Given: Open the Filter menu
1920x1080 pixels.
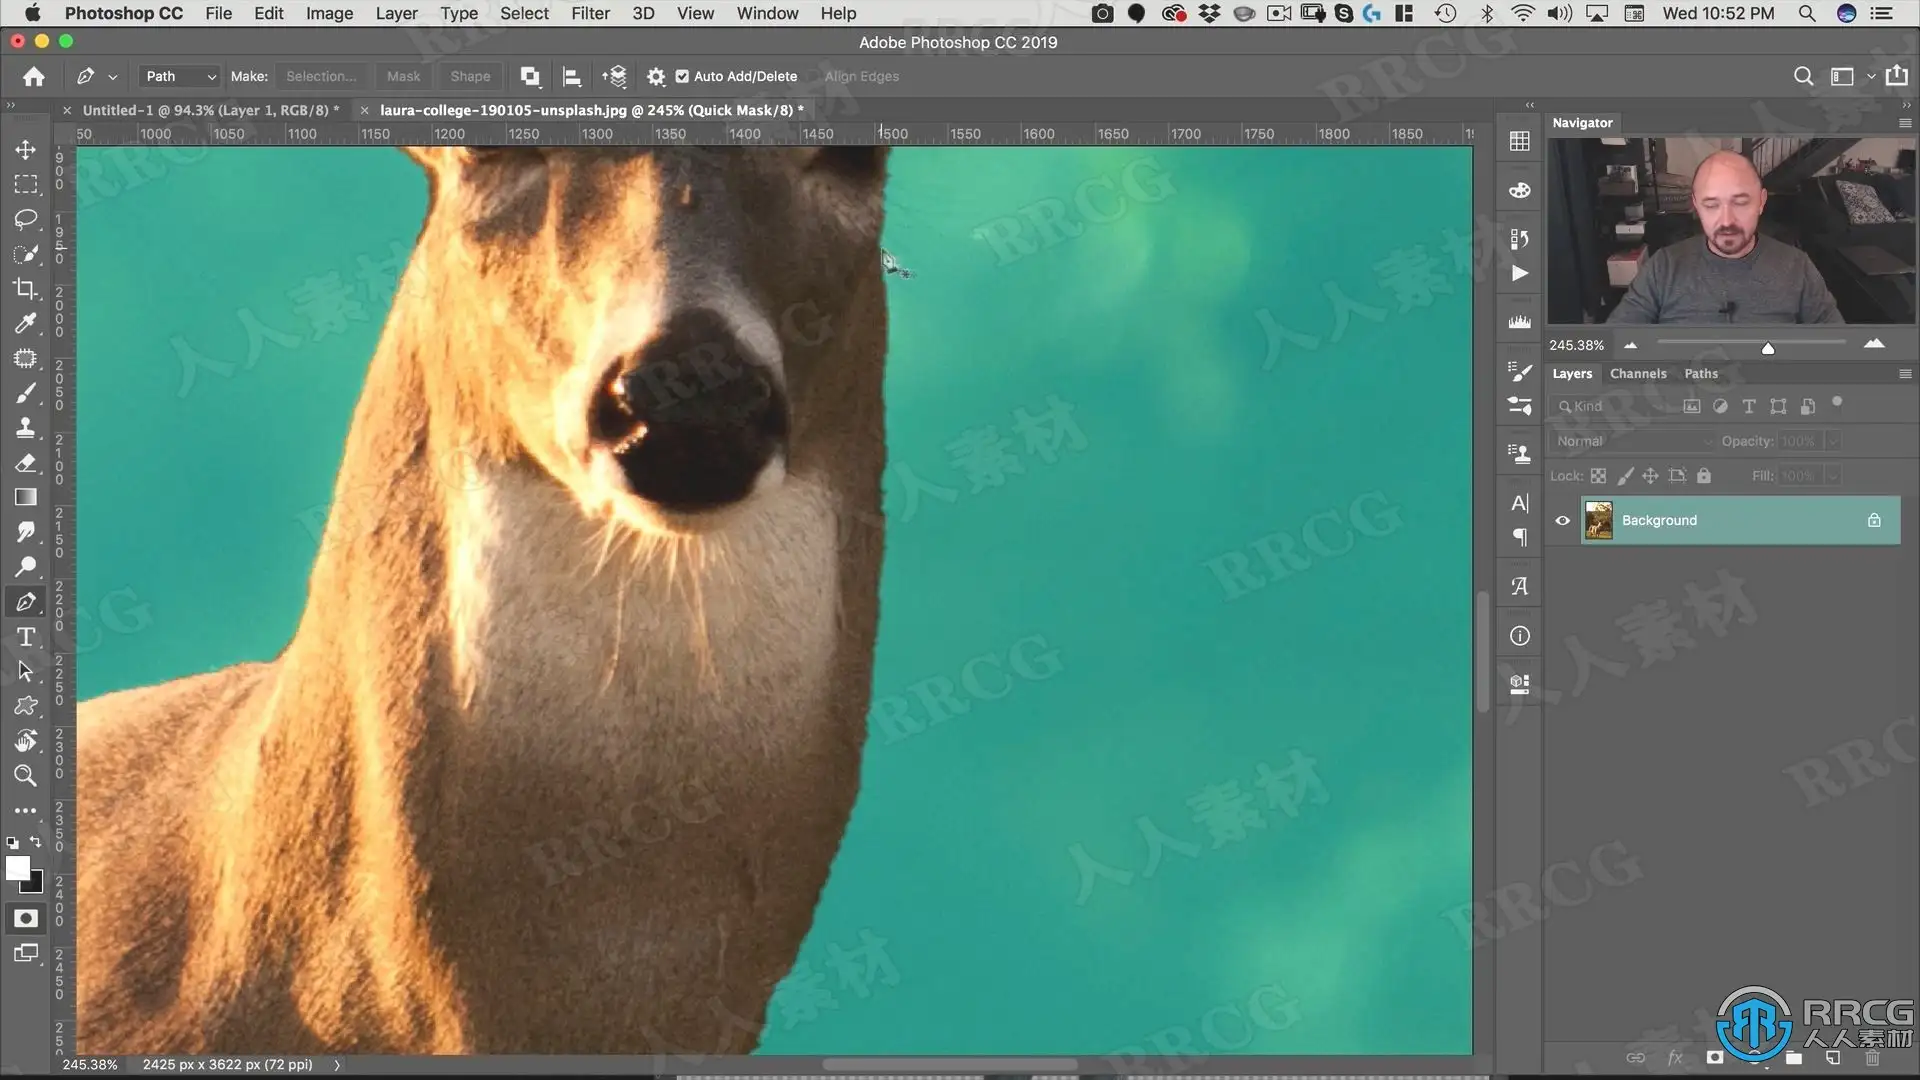Looking at the screenshot, I should [x=590, y=13].
